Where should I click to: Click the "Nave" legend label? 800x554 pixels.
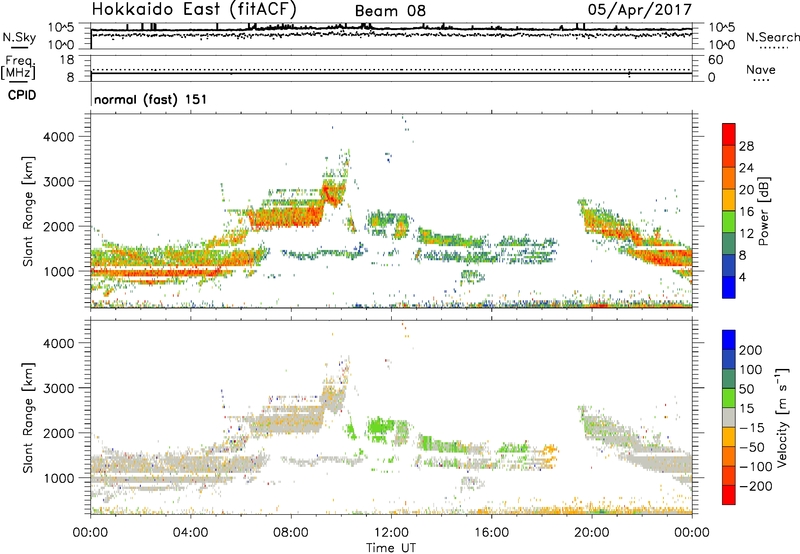tap(761, 69)
